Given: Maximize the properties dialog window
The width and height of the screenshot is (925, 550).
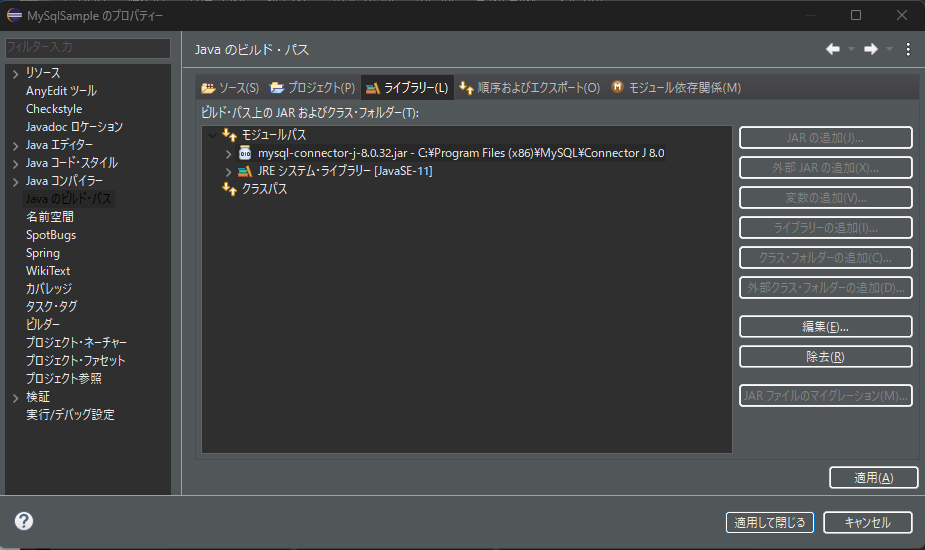Looking at the screenshot, I should coord(856,15).
